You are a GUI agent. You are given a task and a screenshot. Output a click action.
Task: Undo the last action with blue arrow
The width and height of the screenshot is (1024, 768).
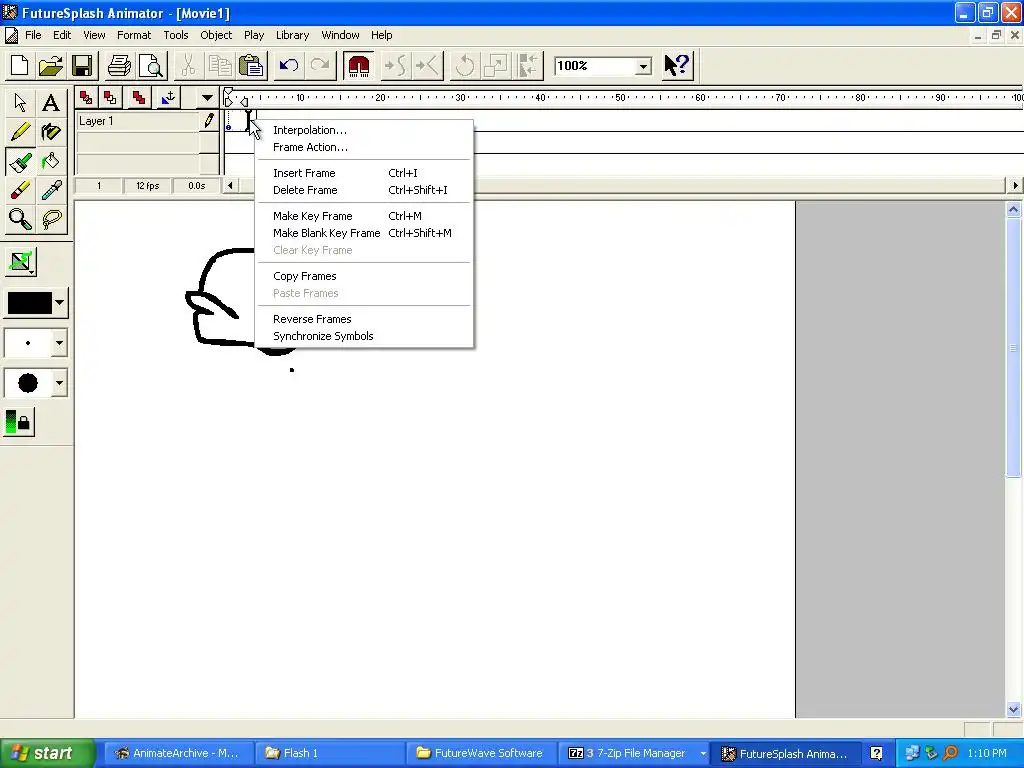(288, 65)
